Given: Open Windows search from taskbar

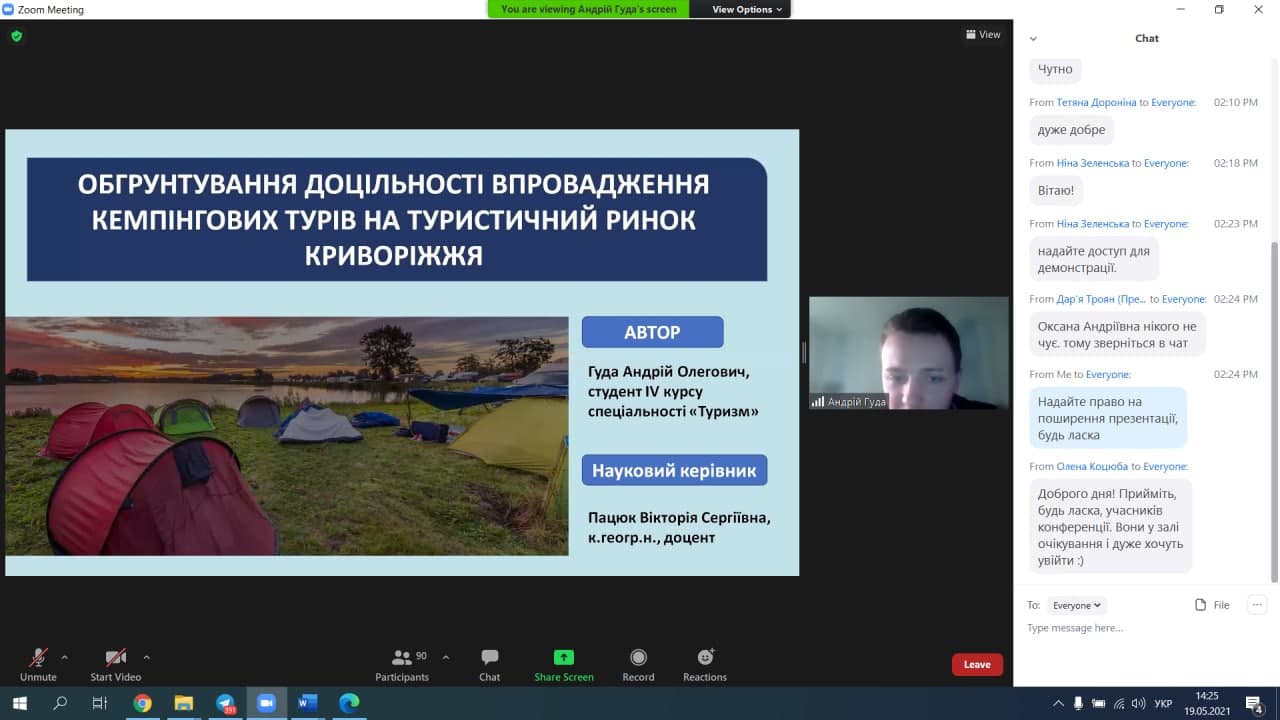Looking at the screenshot, I should pos(60,703).
